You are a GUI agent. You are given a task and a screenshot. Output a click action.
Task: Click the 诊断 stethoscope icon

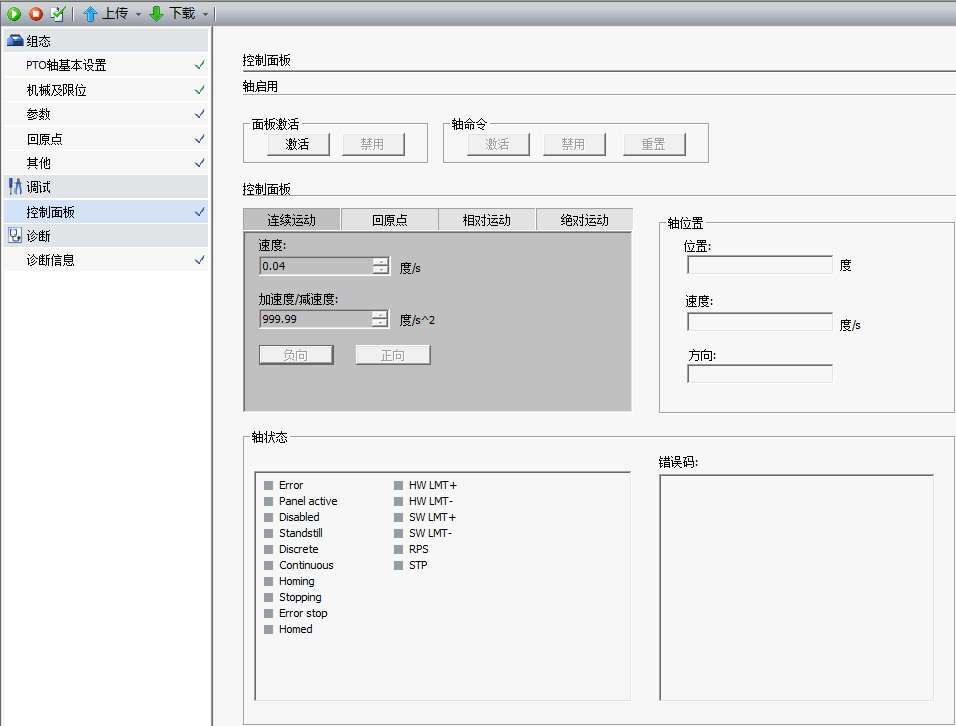click(x=15, y=236)
